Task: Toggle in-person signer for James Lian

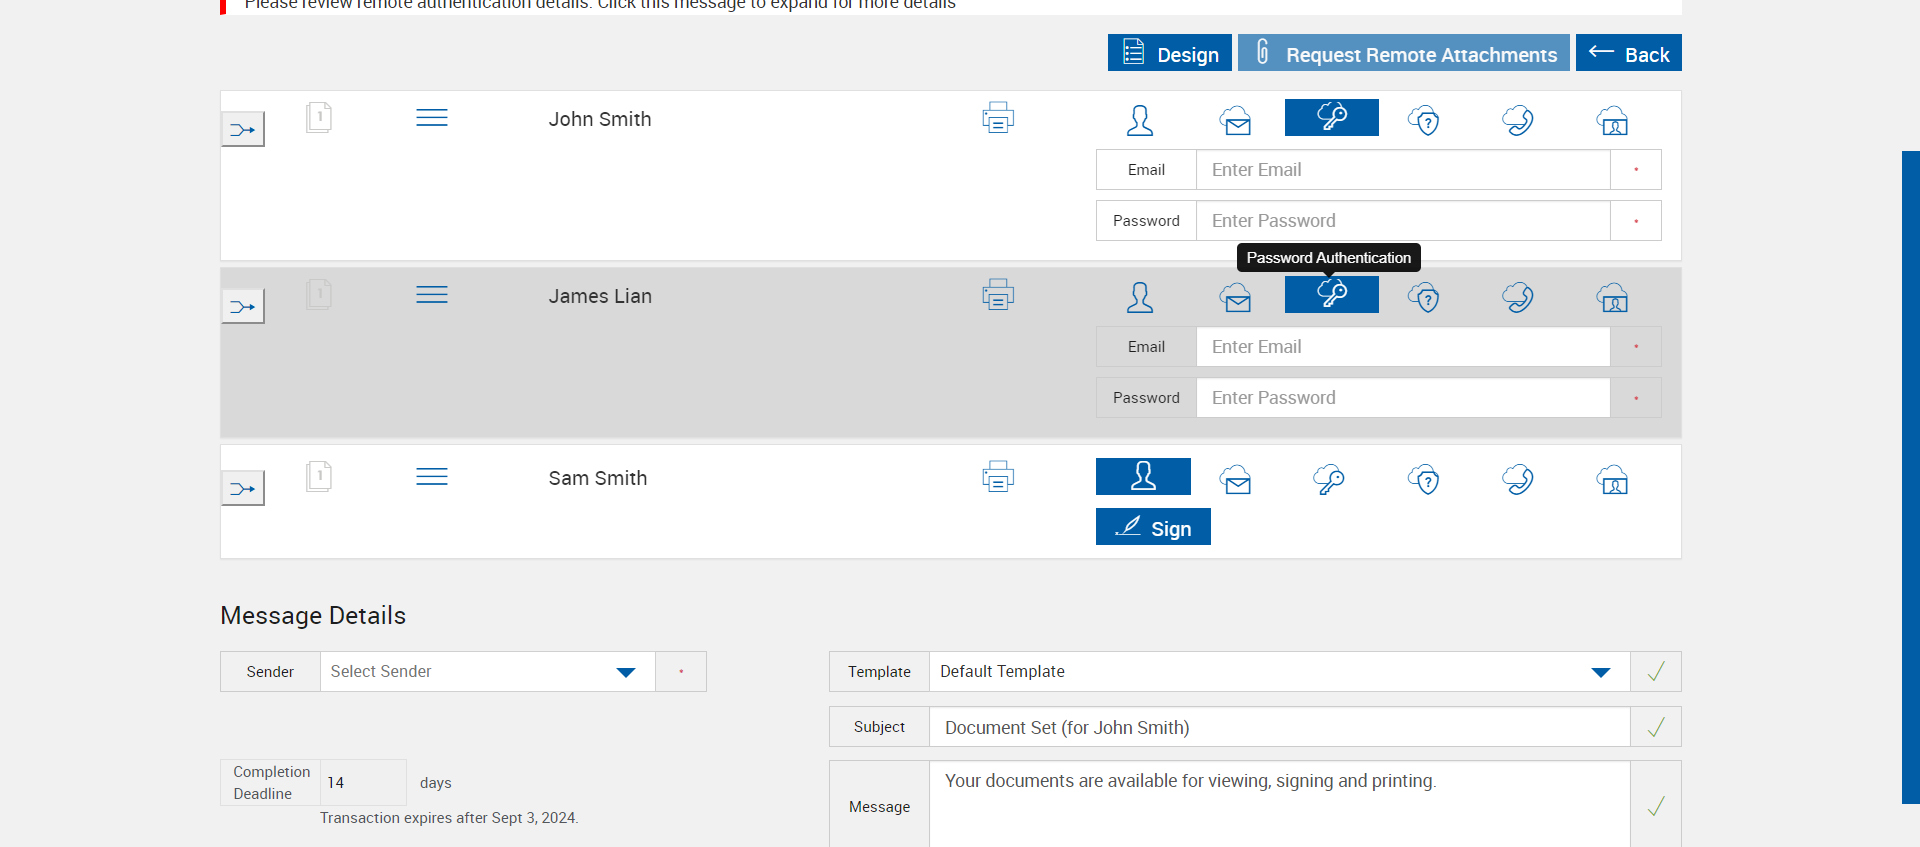Action: [1140, 297]
